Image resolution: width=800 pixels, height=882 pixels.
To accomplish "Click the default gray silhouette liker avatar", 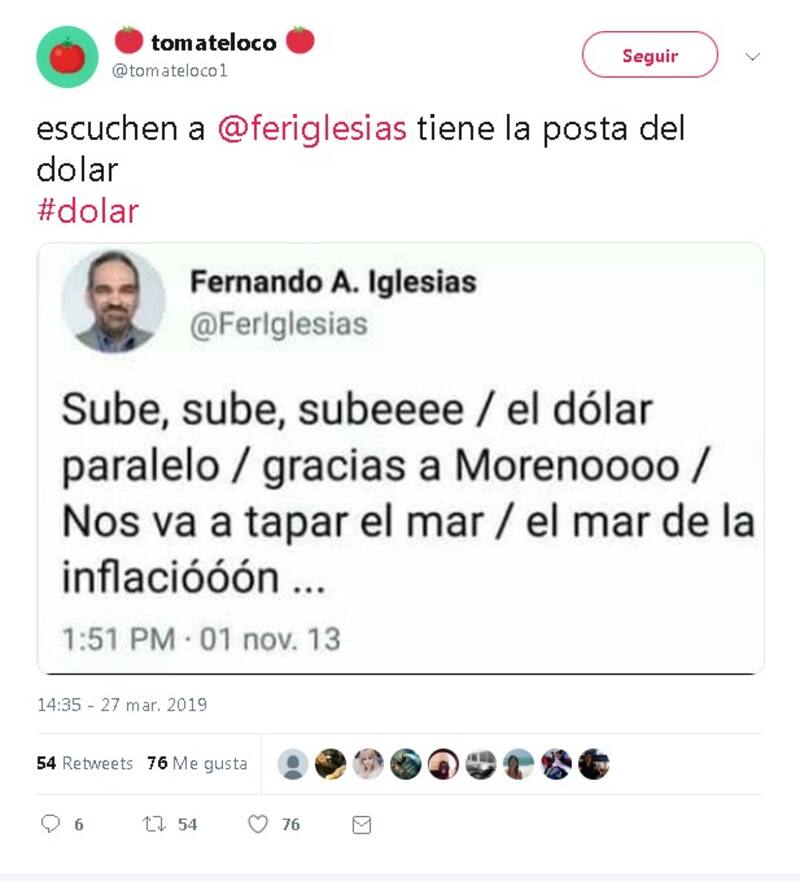I will [293, 764].
